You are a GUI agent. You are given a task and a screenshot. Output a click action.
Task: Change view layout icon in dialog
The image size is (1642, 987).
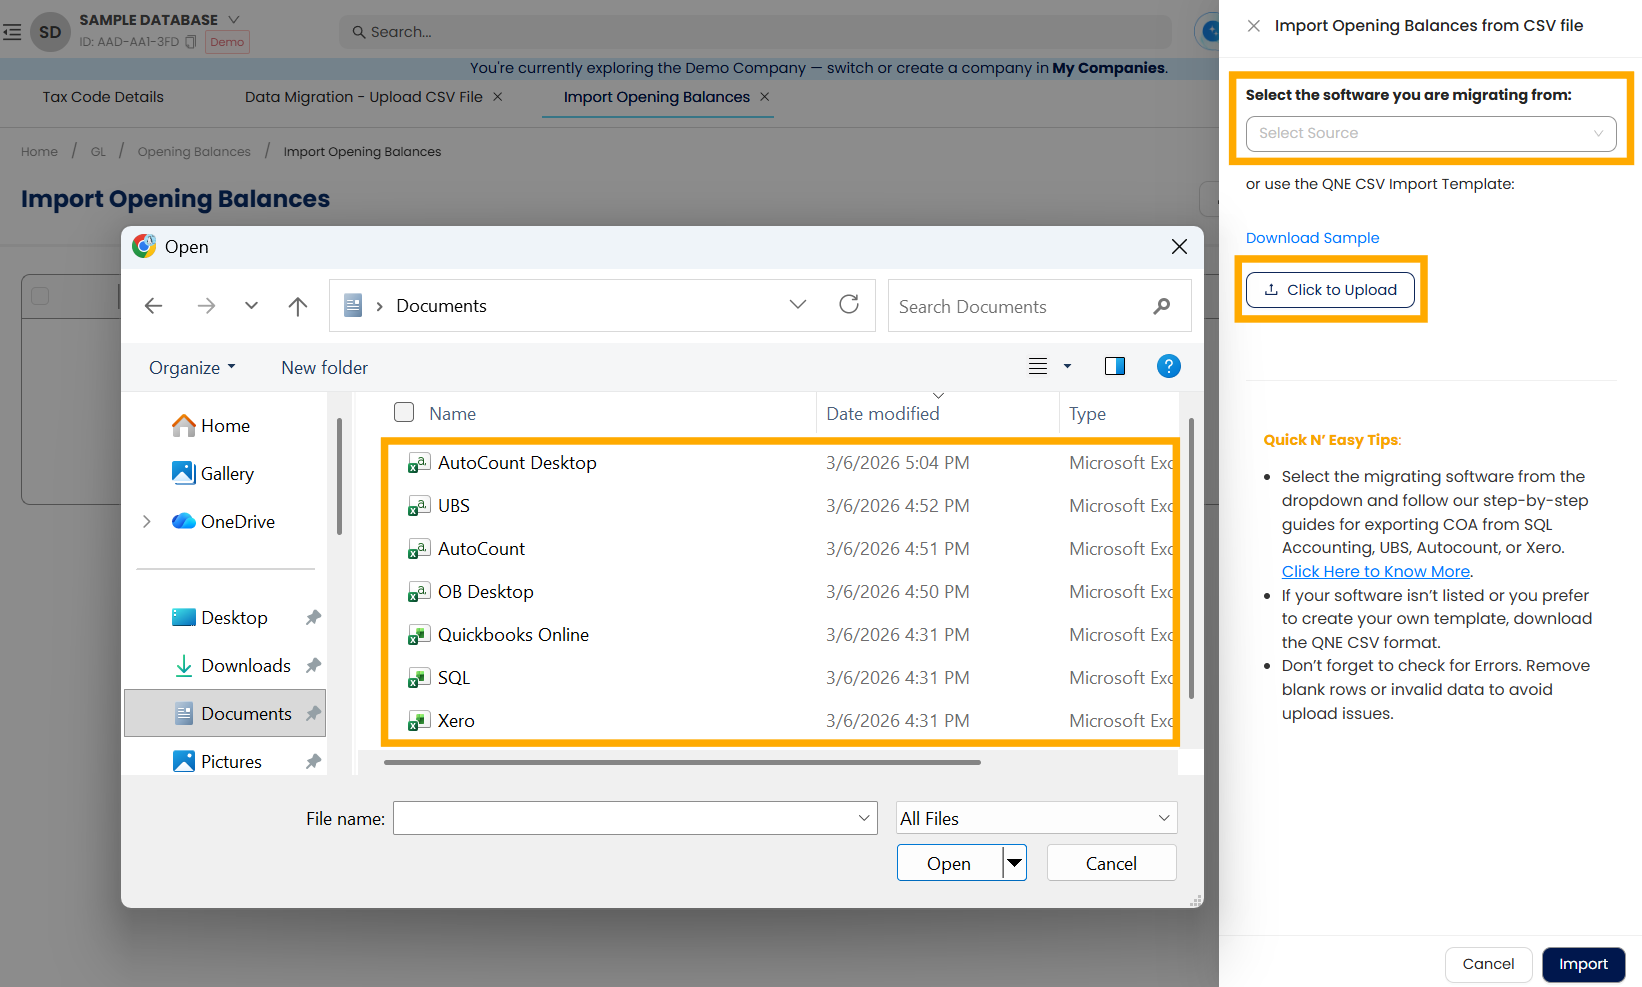[1038, 367]
